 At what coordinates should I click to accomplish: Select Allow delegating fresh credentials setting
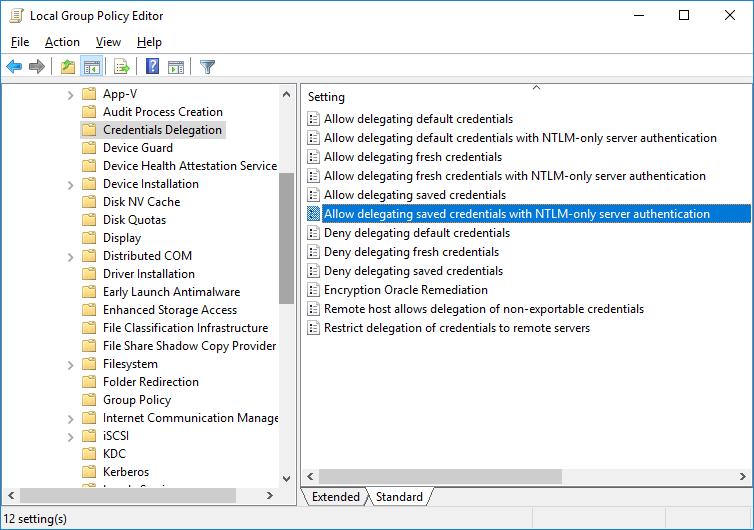[x=413, y=157]
